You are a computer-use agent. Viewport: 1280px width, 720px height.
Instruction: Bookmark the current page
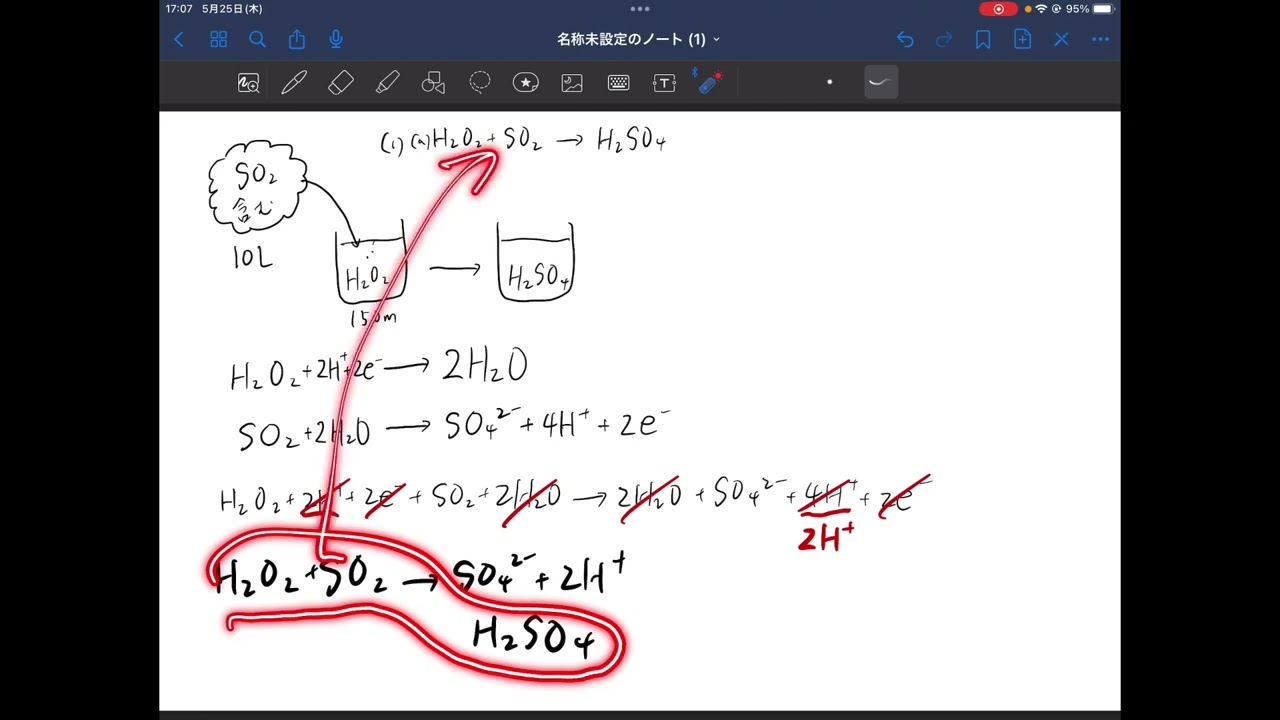[983, 40]
